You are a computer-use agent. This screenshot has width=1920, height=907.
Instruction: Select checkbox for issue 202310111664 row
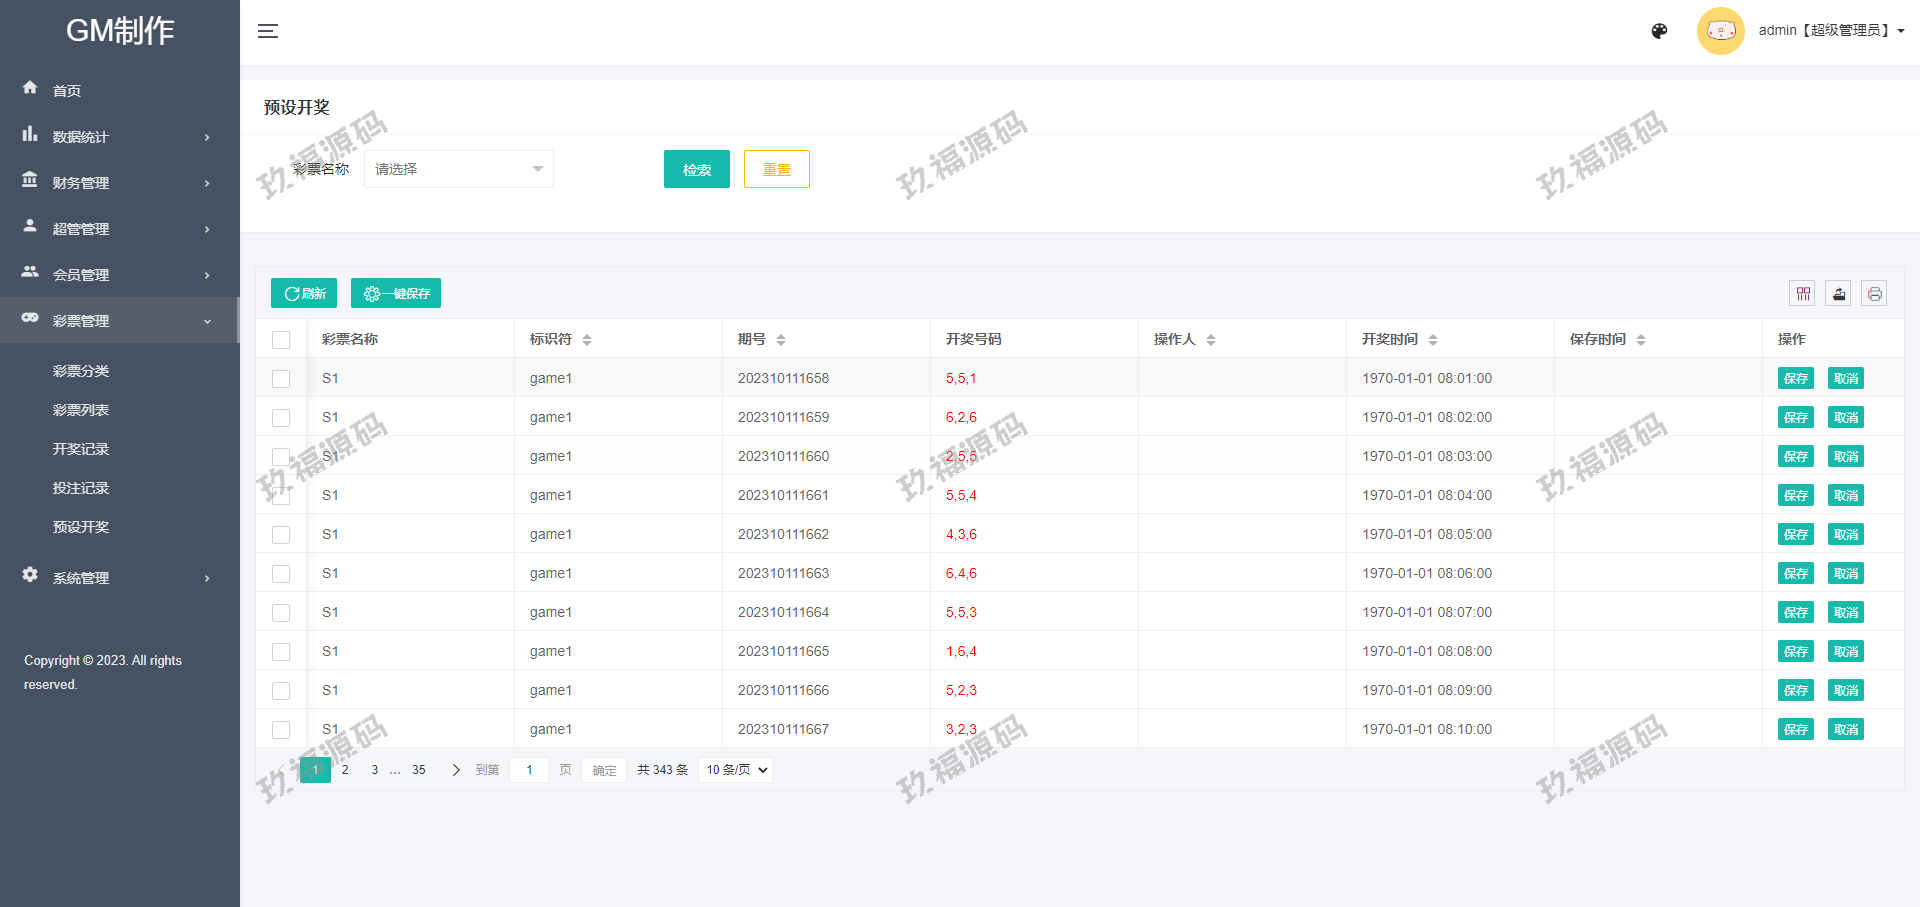281,613
